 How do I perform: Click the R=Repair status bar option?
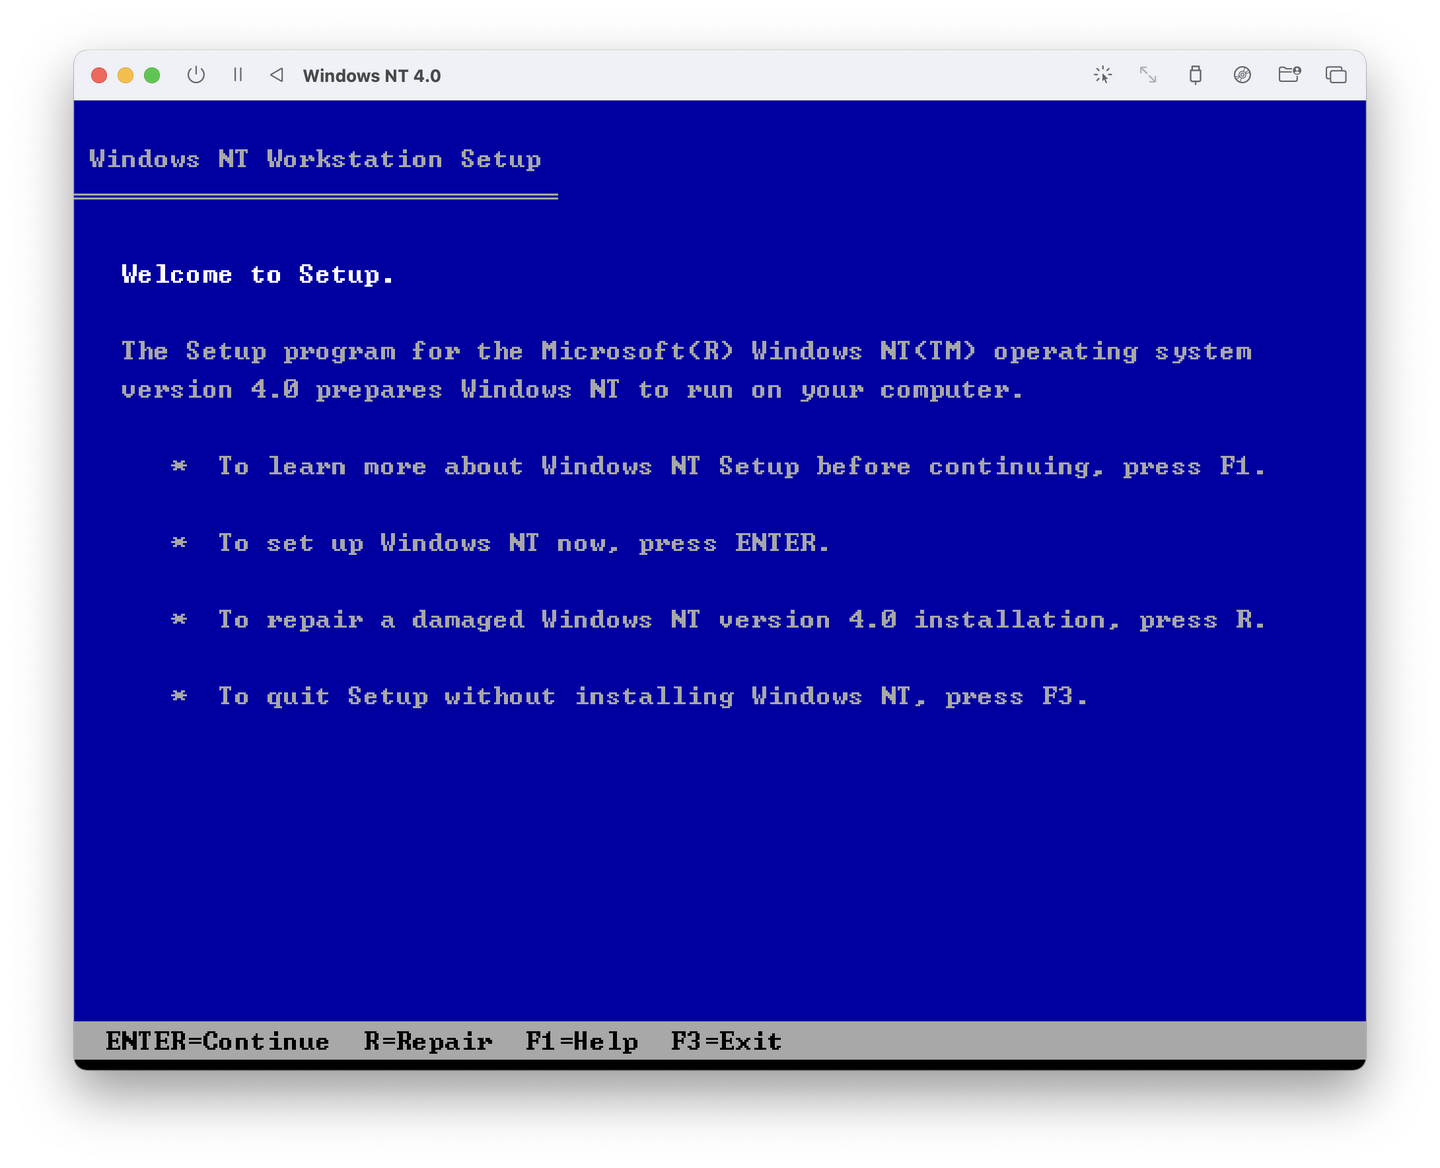tap(428, 1041)
